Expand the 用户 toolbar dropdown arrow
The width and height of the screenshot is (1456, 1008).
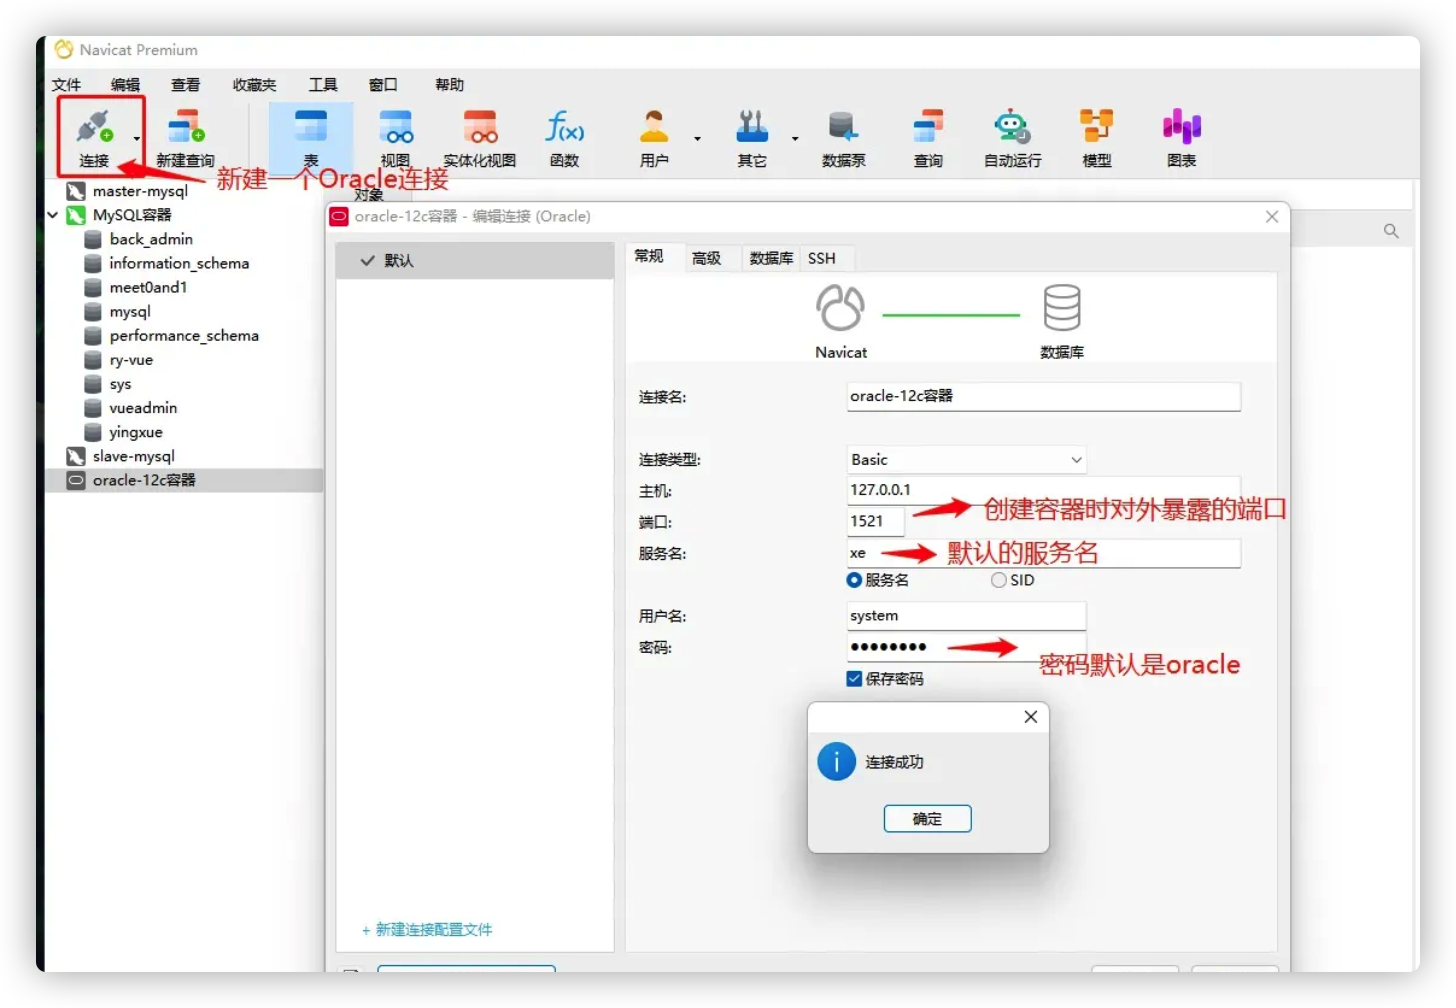coord(698,138)
